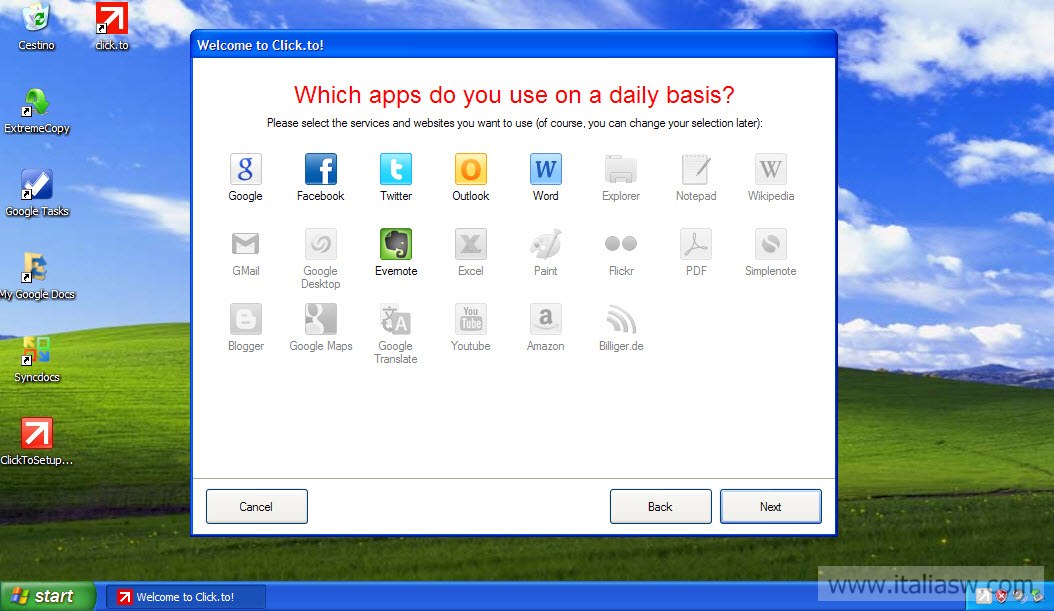
Task: Enable the Blogger app icon
Action: (245, 319)
